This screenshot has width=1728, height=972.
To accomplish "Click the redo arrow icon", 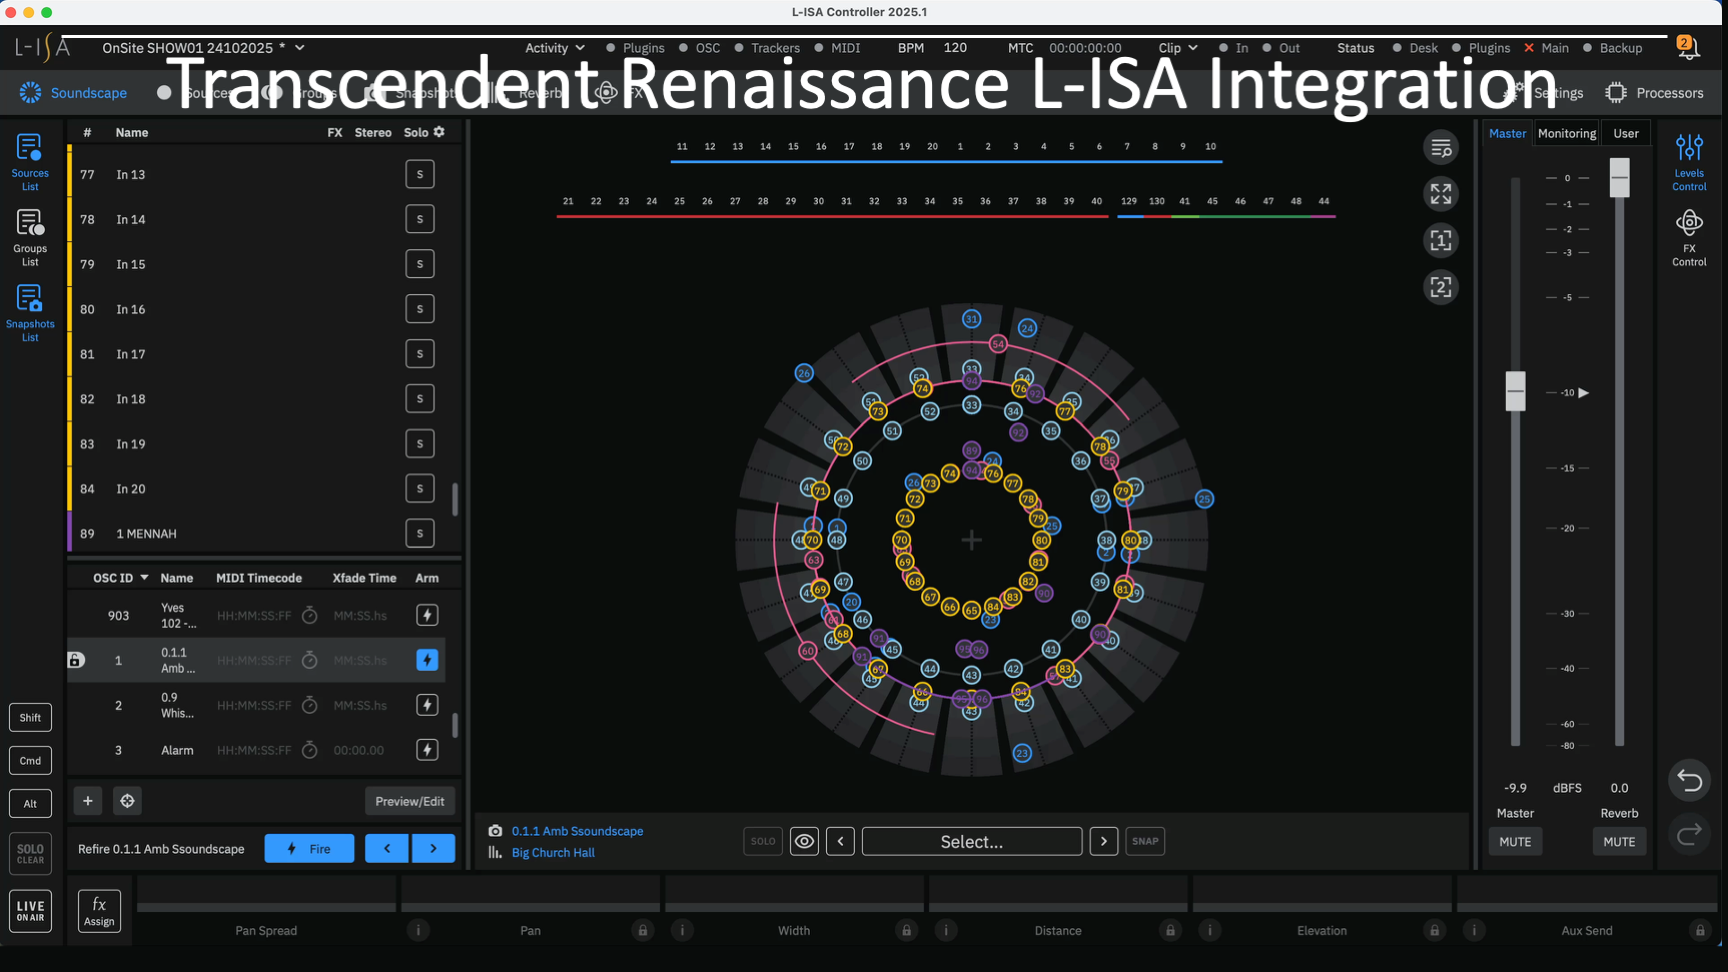I will (1690, 834).
